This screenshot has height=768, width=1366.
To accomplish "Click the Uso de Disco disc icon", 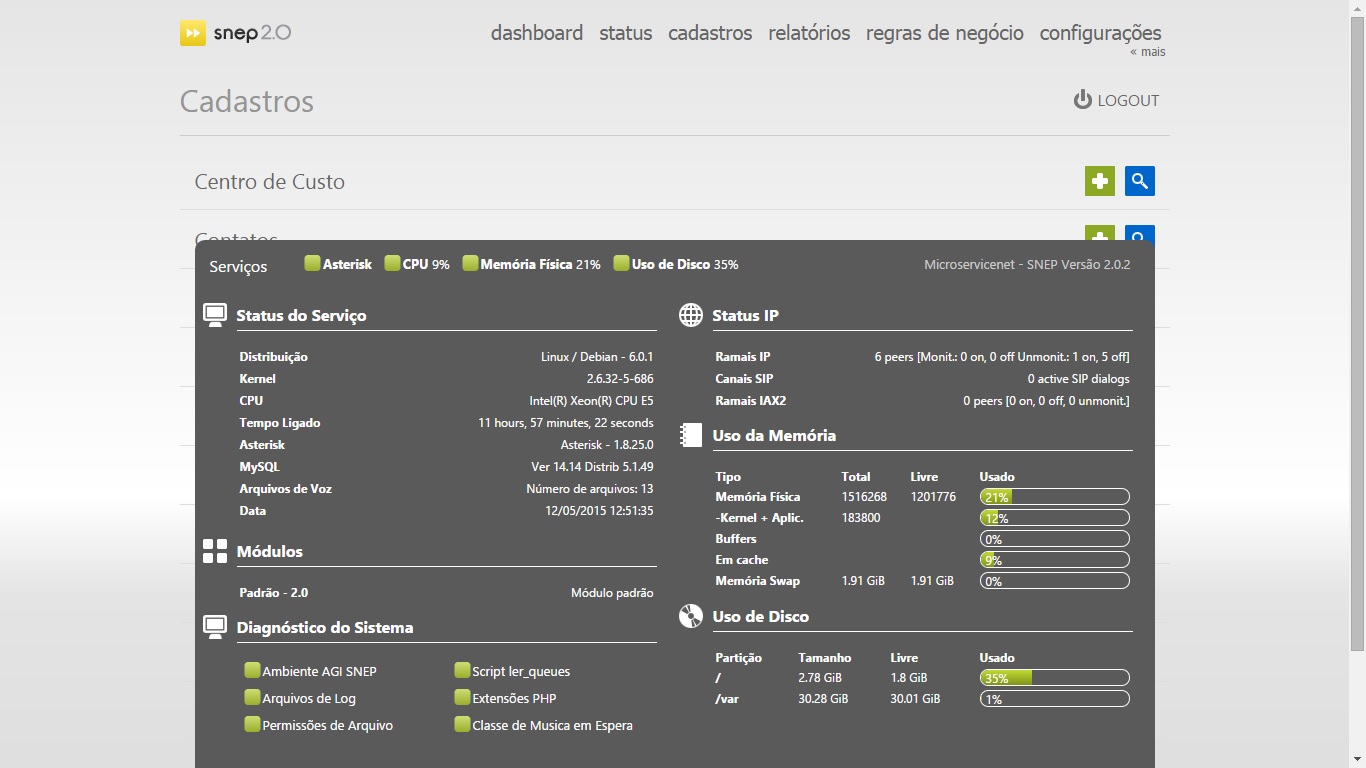I will click(x=691, y=616).
